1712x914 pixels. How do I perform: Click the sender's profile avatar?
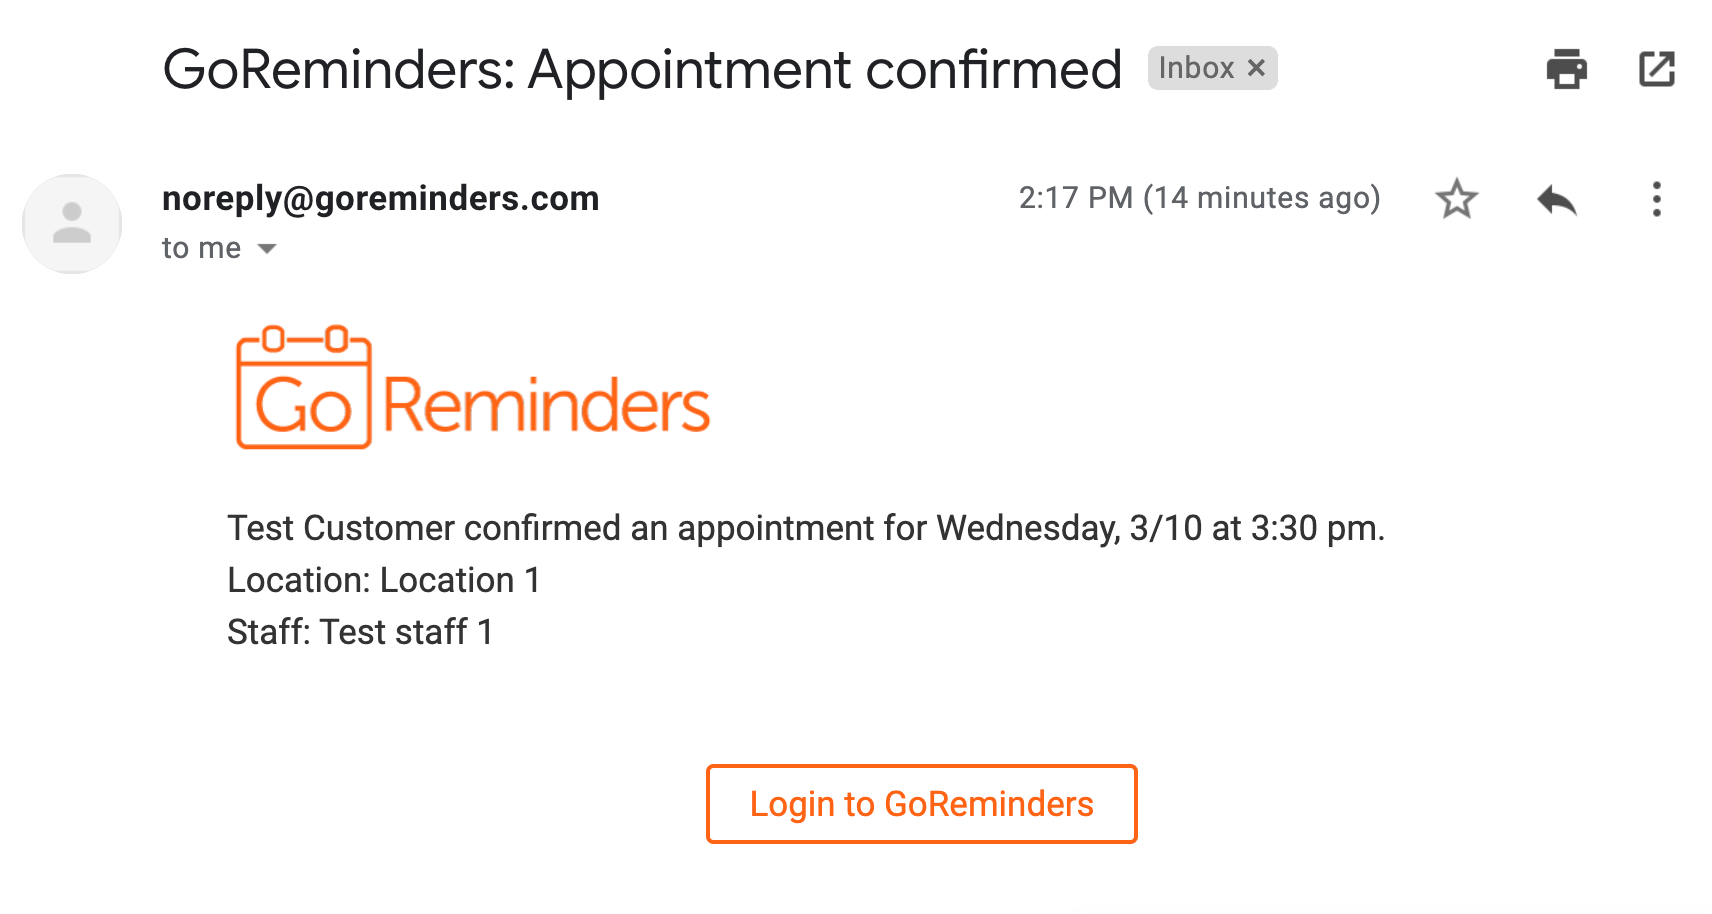(x=72, y=224)
